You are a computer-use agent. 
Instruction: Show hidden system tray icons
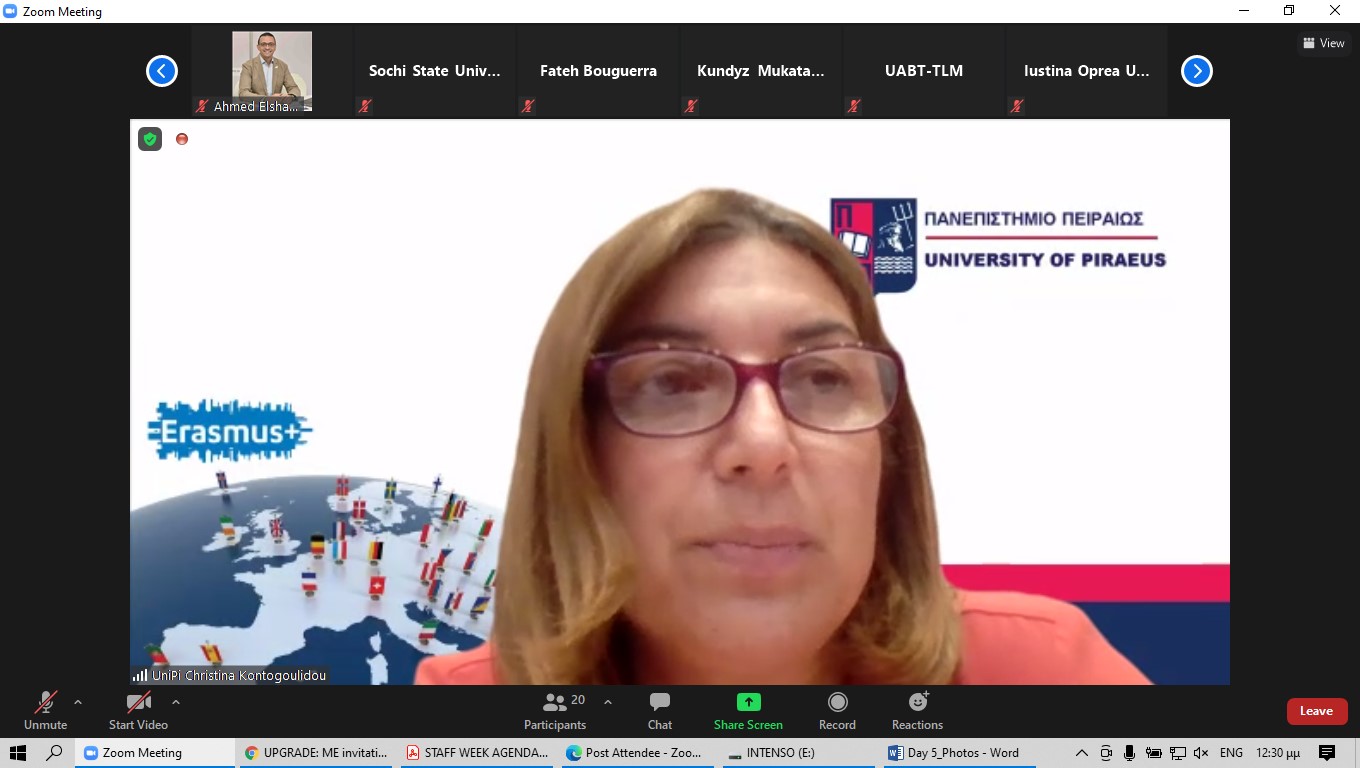(x=1082, y=753)
